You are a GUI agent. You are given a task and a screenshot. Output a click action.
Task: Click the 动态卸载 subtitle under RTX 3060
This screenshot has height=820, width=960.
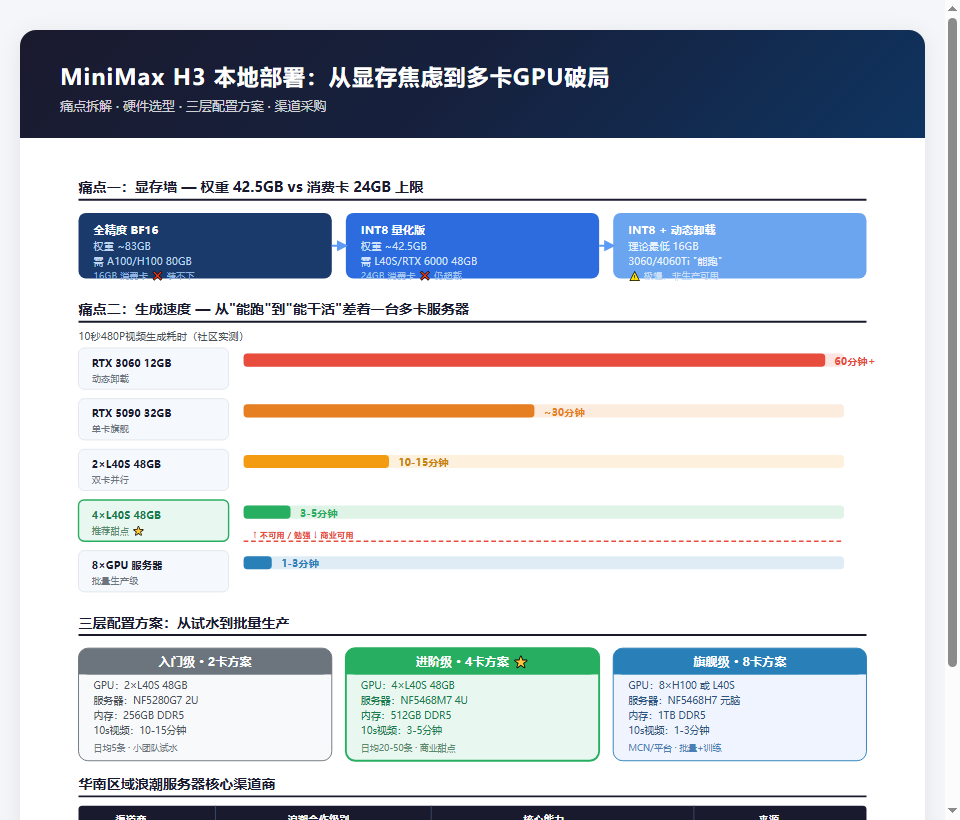[110, 379]
